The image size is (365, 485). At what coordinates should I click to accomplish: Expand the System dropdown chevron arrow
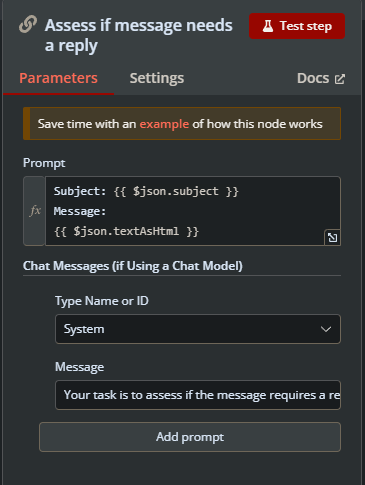pos(326,329)
